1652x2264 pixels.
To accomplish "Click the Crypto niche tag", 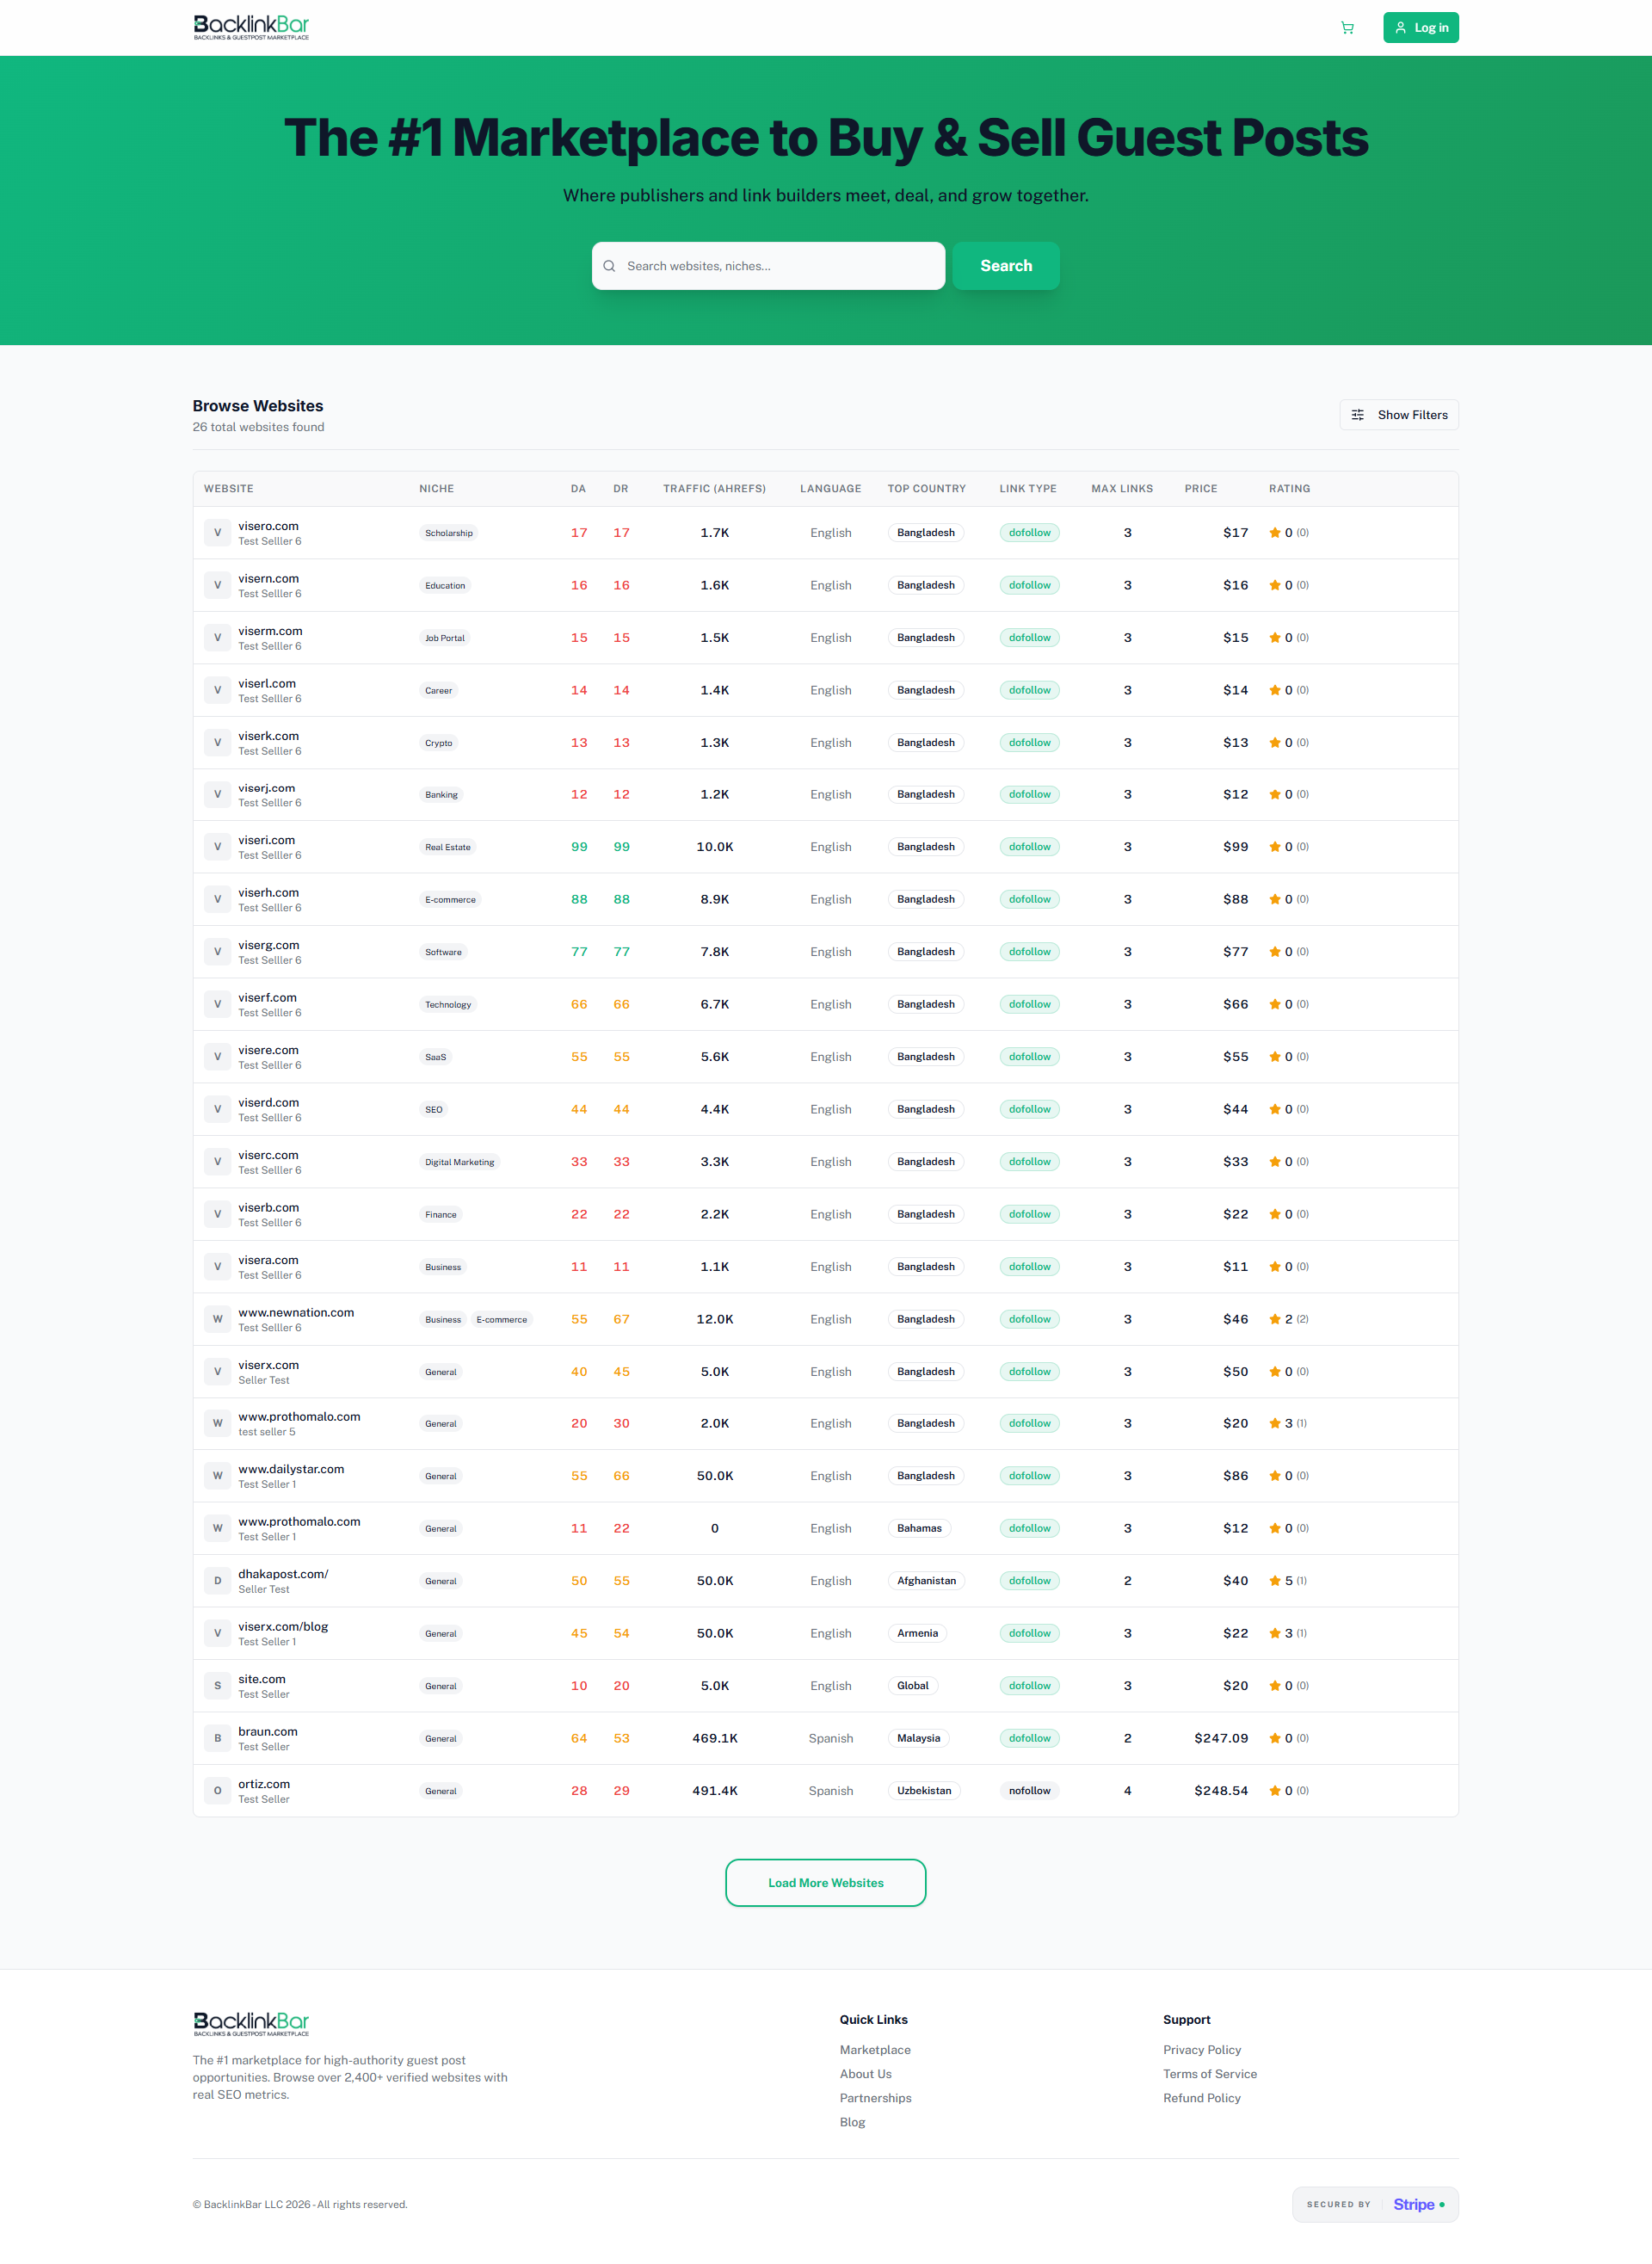I will tap(438, 743).
